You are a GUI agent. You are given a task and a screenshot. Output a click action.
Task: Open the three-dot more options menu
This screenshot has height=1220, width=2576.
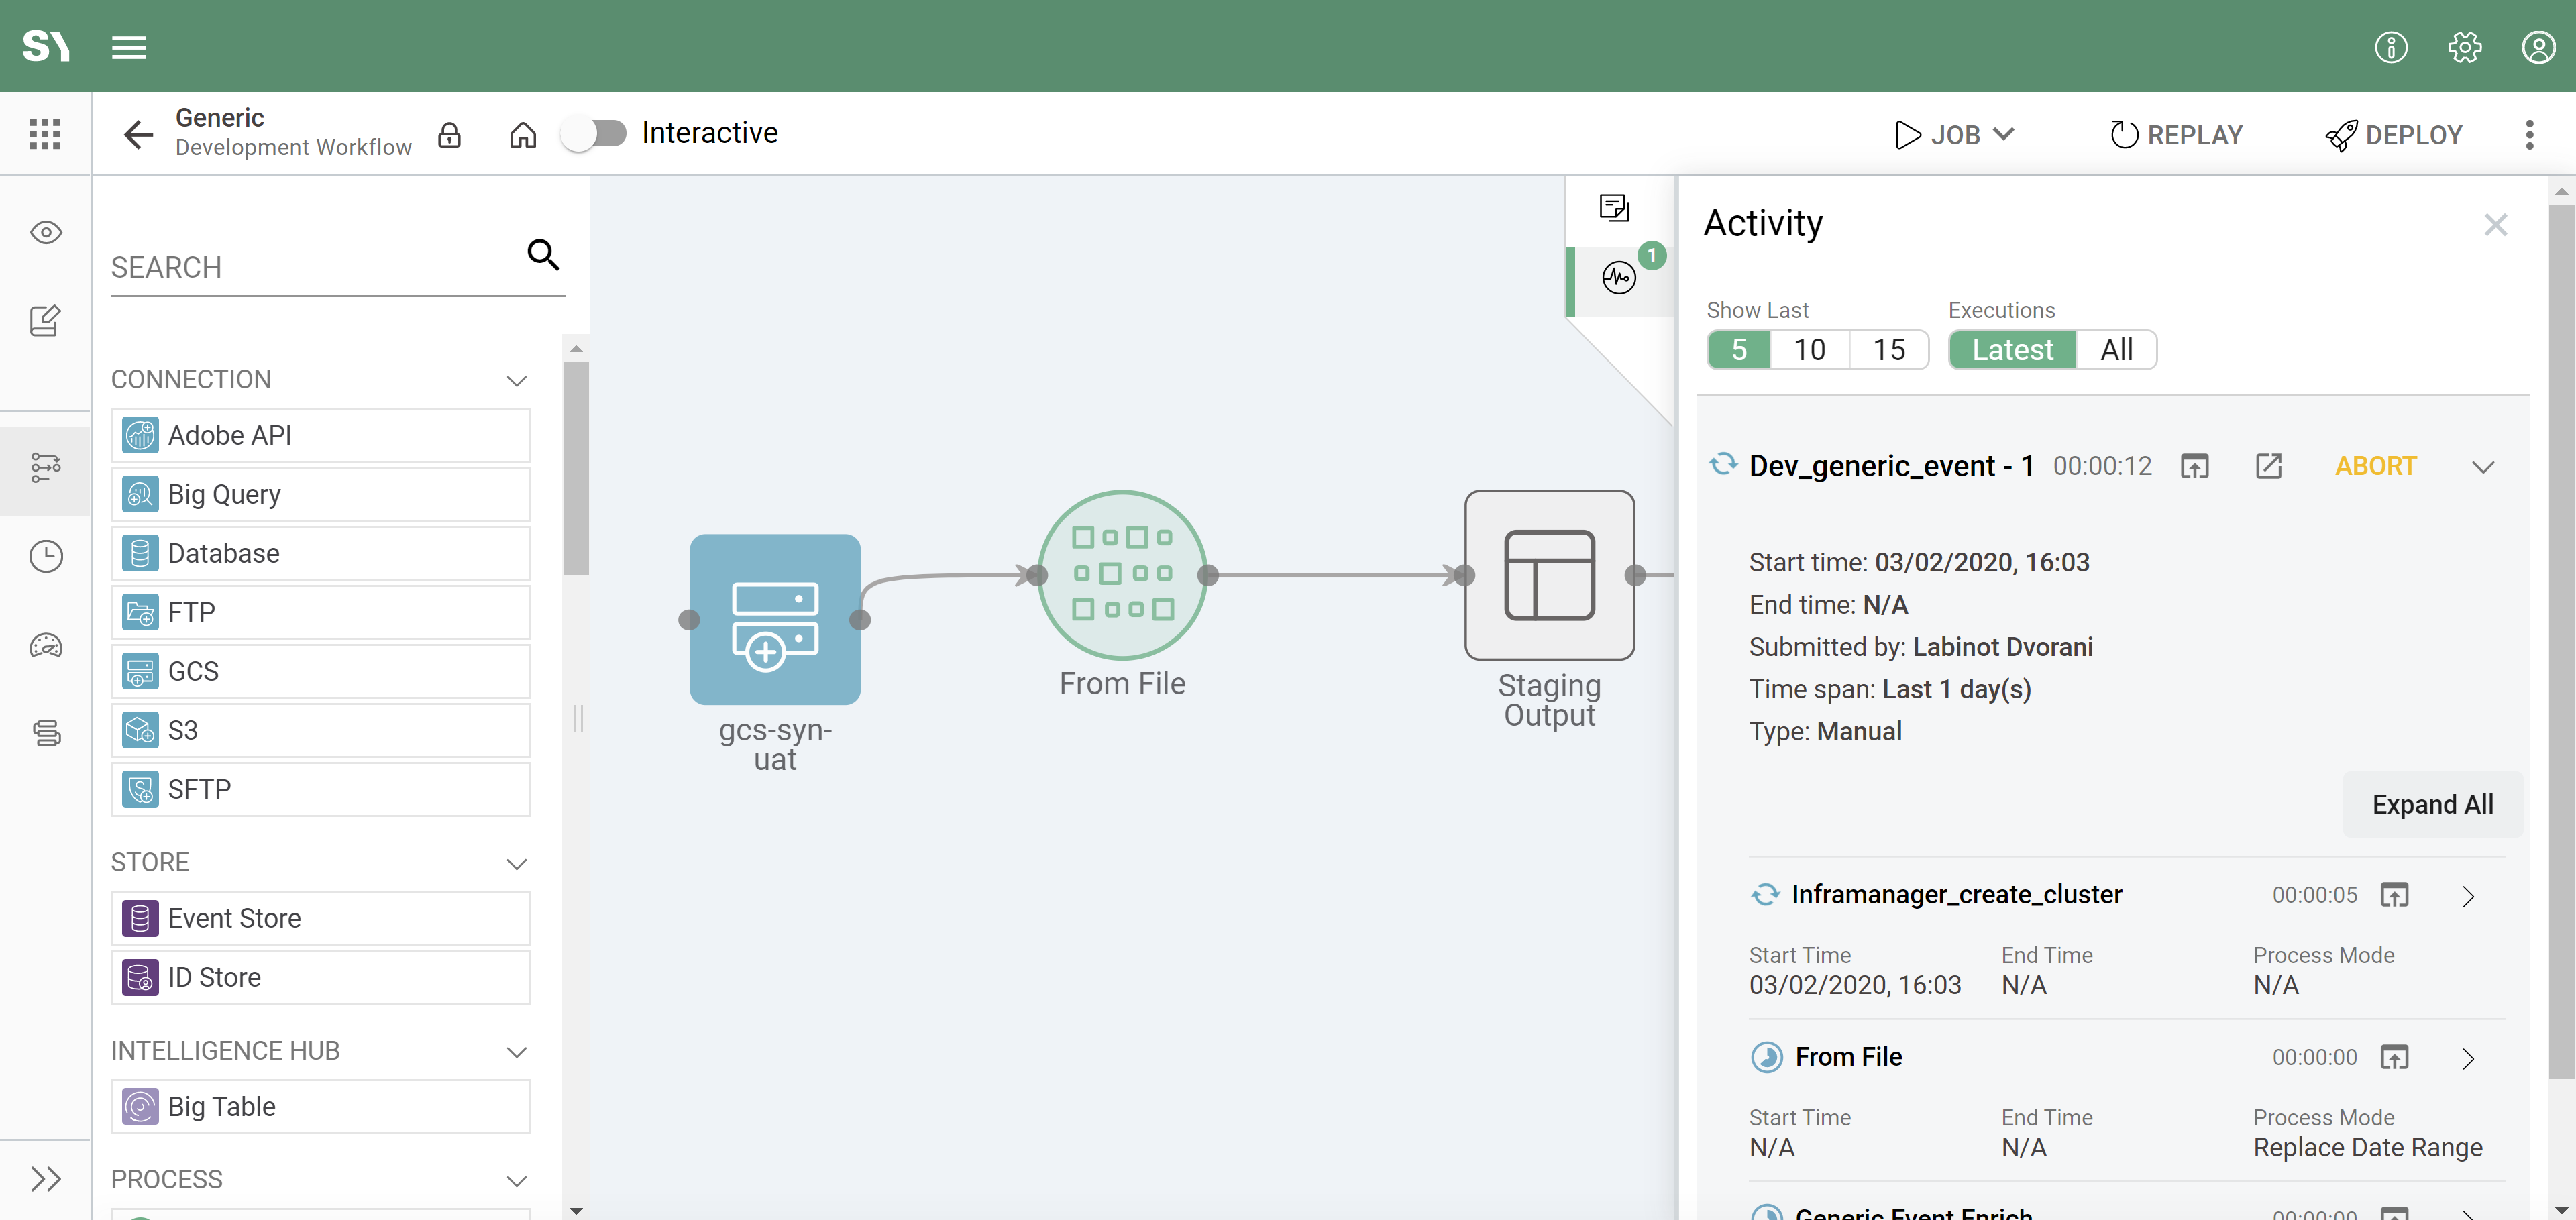2529,134
